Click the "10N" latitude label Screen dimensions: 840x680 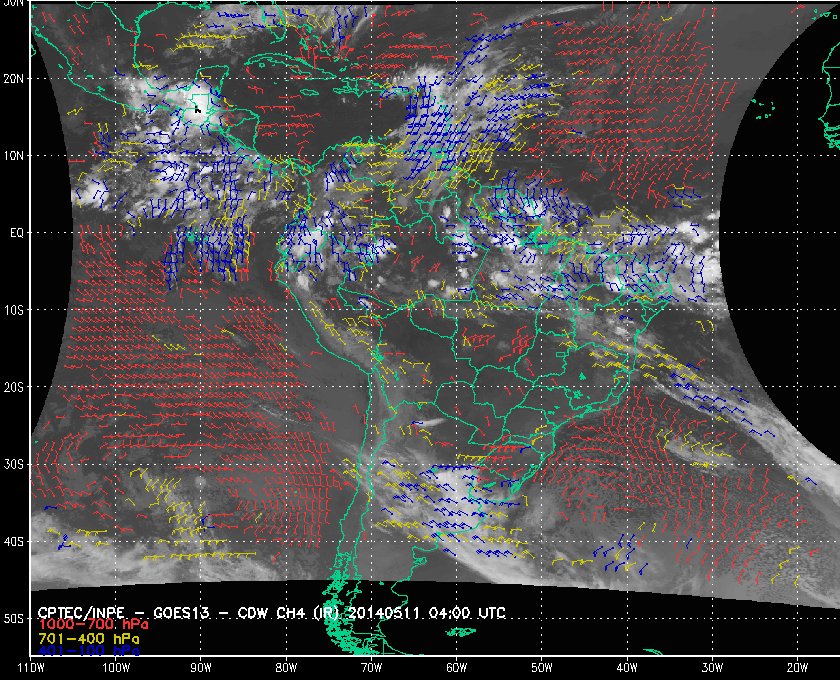[x=14, y=156]
